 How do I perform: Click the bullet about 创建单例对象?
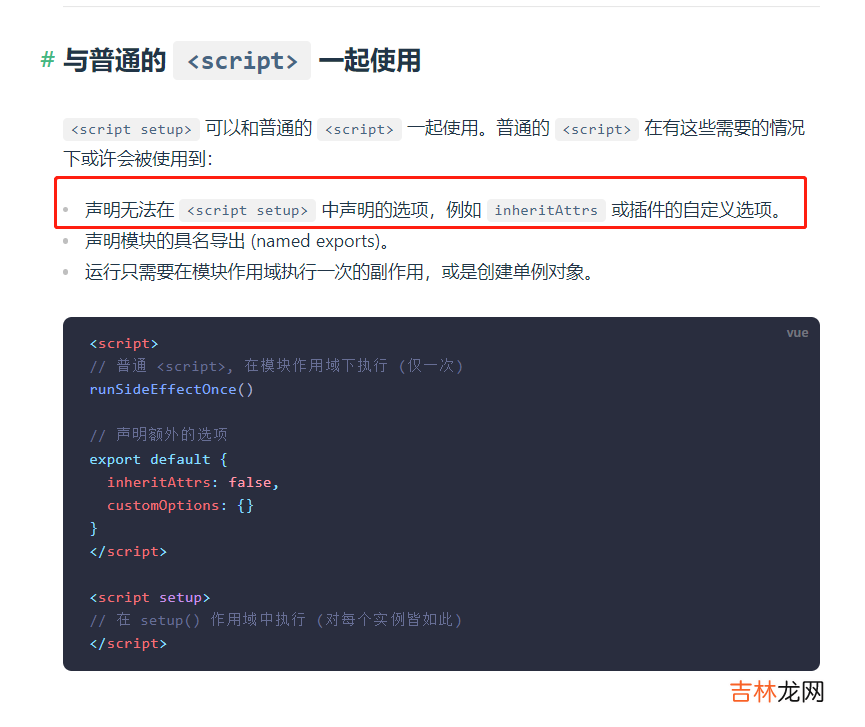(x=339, y=272)
